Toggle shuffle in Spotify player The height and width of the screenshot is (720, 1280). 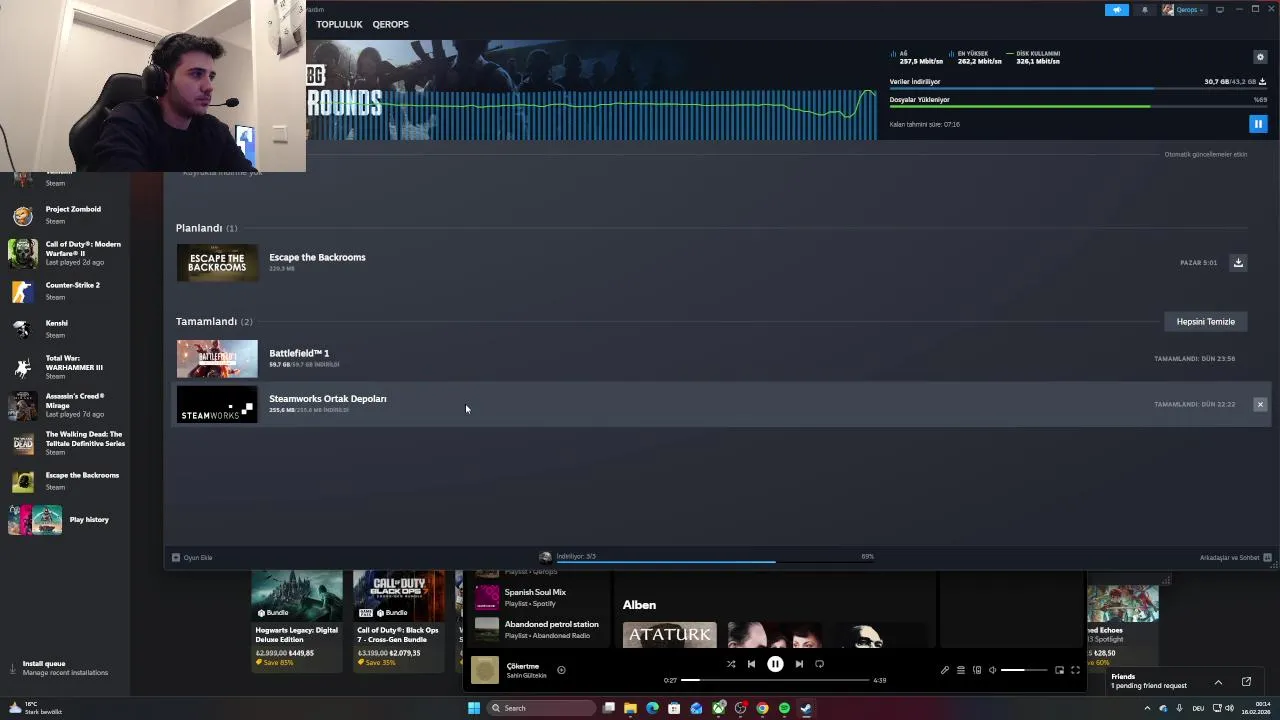click(x=731, y=664)
